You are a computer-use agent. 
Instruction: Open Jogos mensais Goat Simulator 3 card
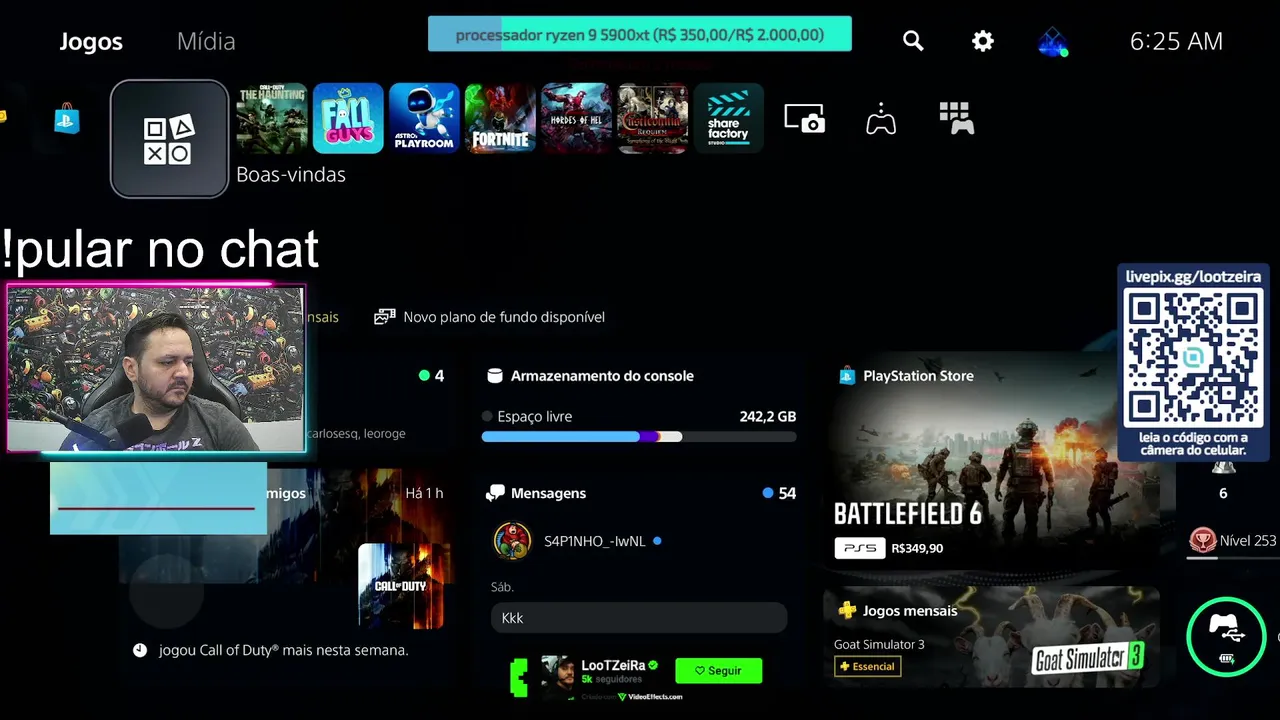pos(991,637)
